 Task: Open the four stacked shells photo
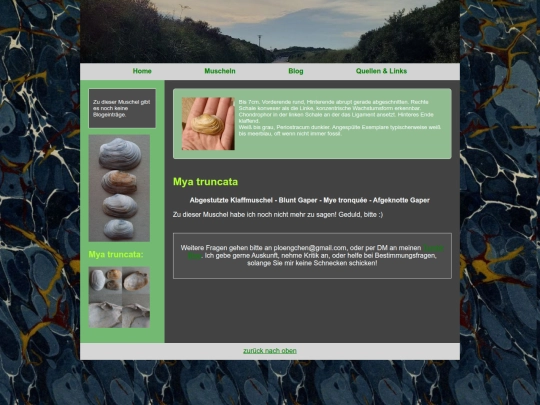point(119,188)
